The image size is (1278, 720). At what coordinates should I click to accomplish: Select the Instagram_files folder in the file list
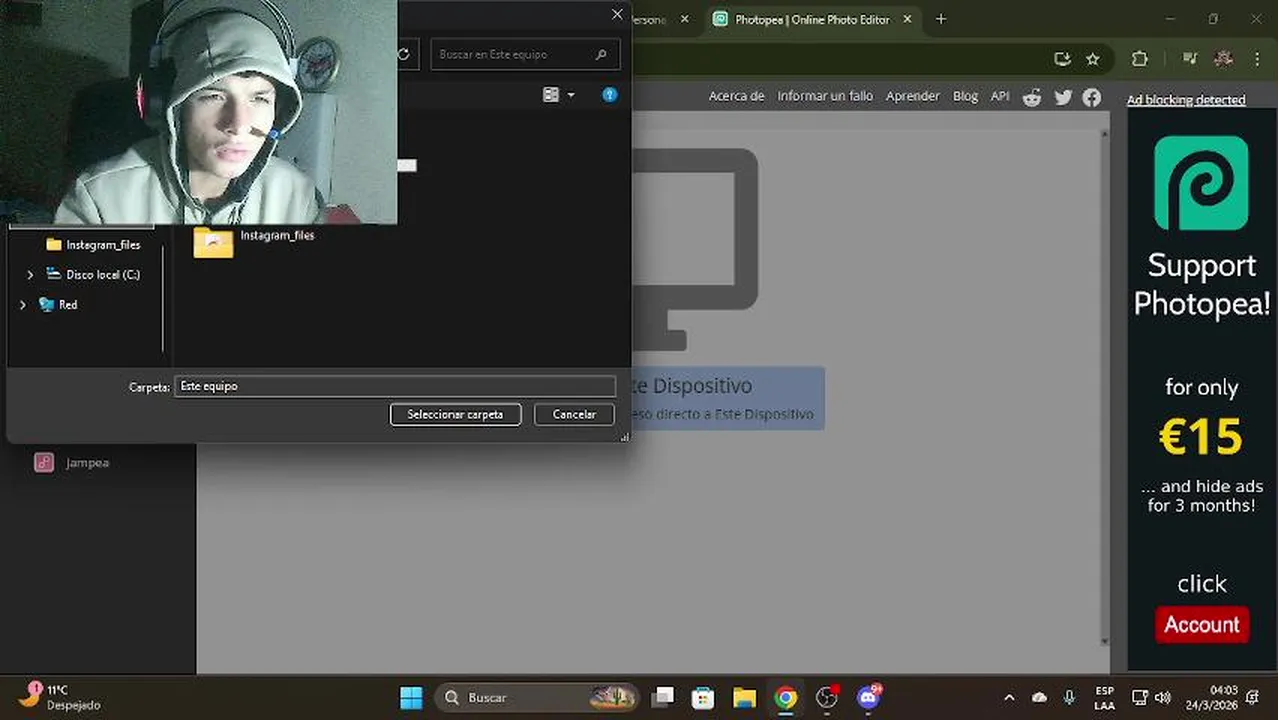255,241
